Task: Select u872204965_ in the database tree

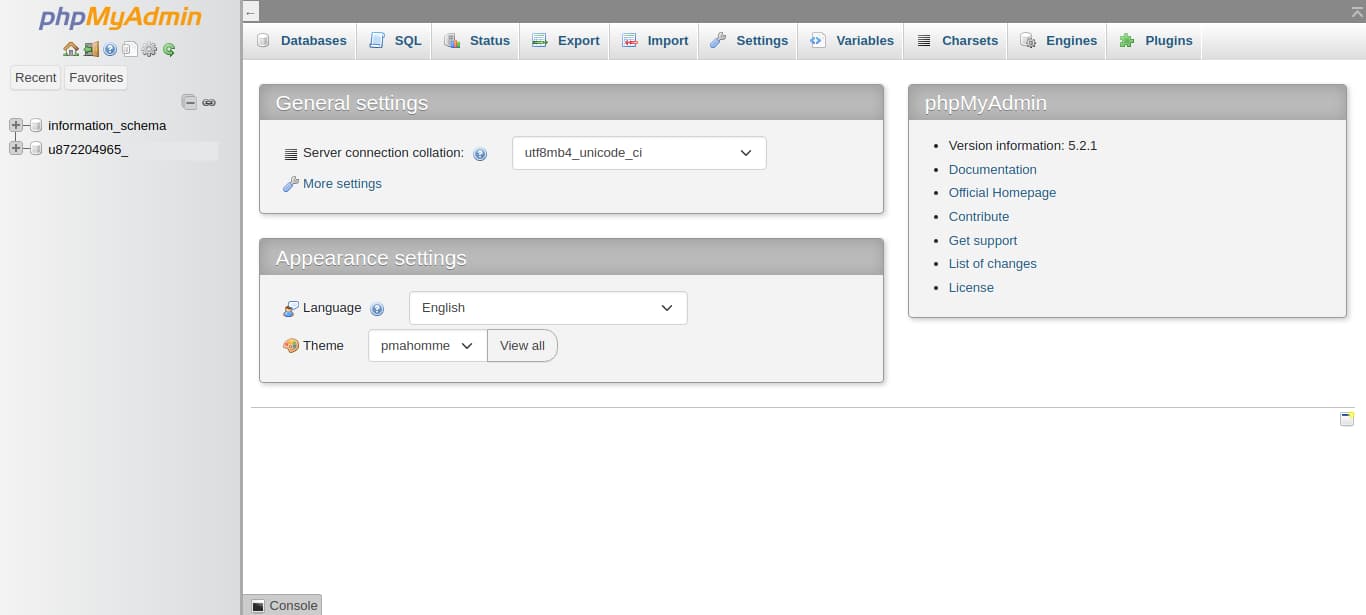Action: 88,150
